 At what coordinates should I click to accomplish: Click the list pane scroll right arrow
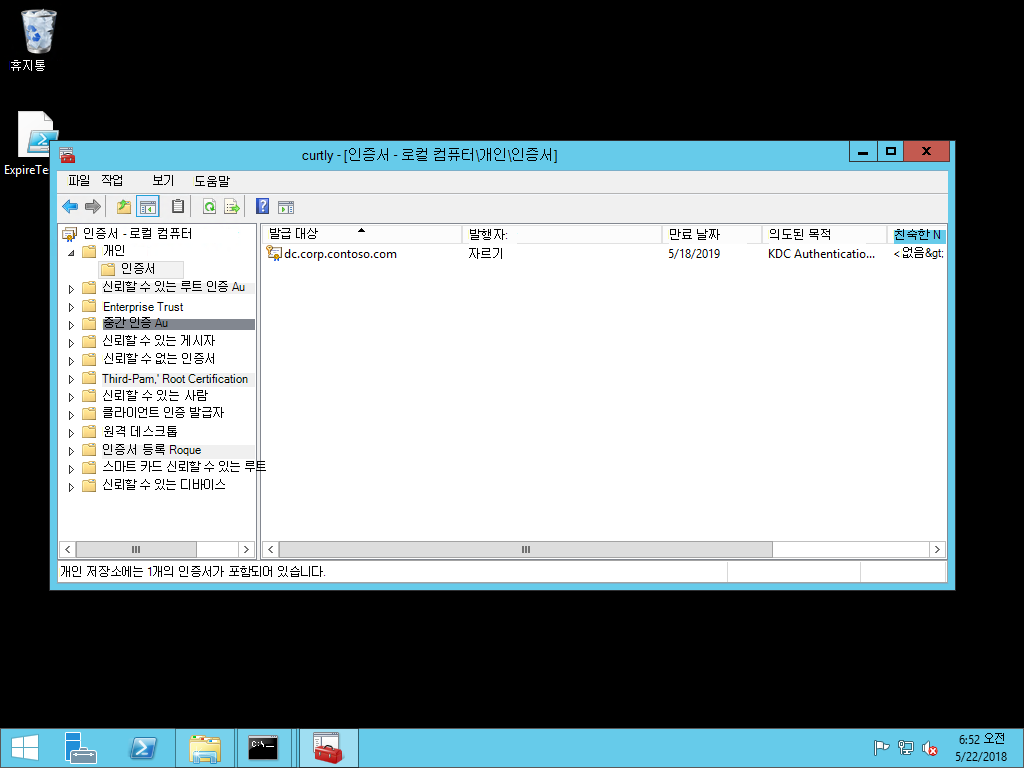[937, 549]
